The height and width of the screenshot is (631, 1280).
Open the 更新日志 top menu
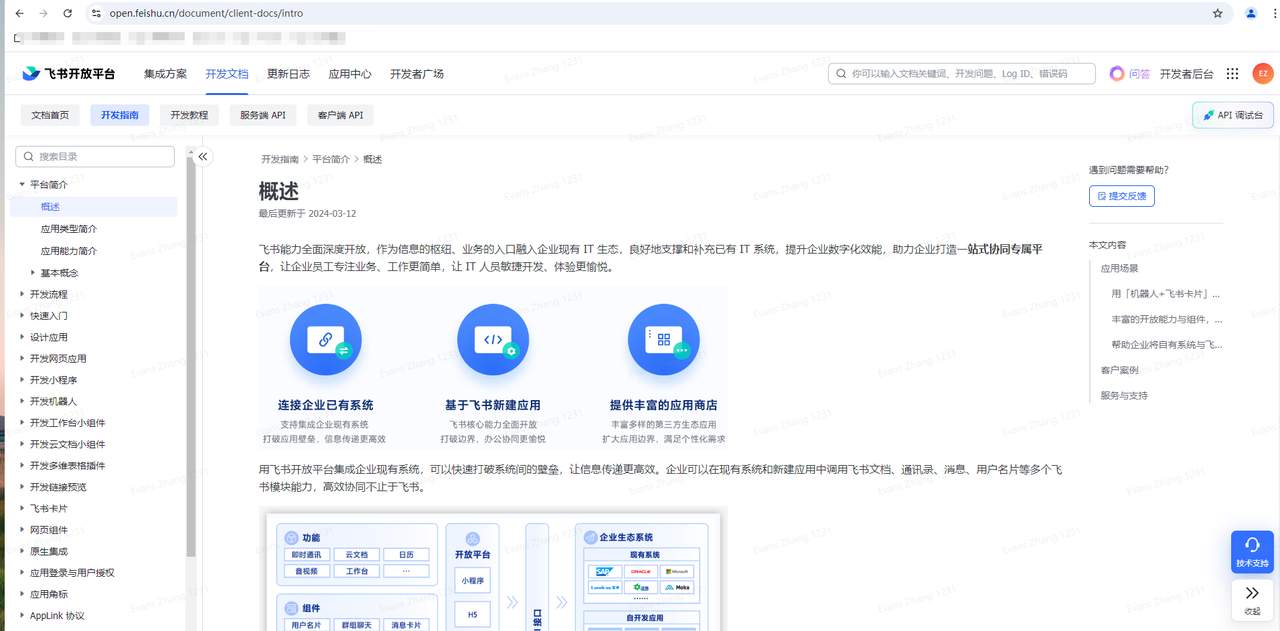[288, 74]
